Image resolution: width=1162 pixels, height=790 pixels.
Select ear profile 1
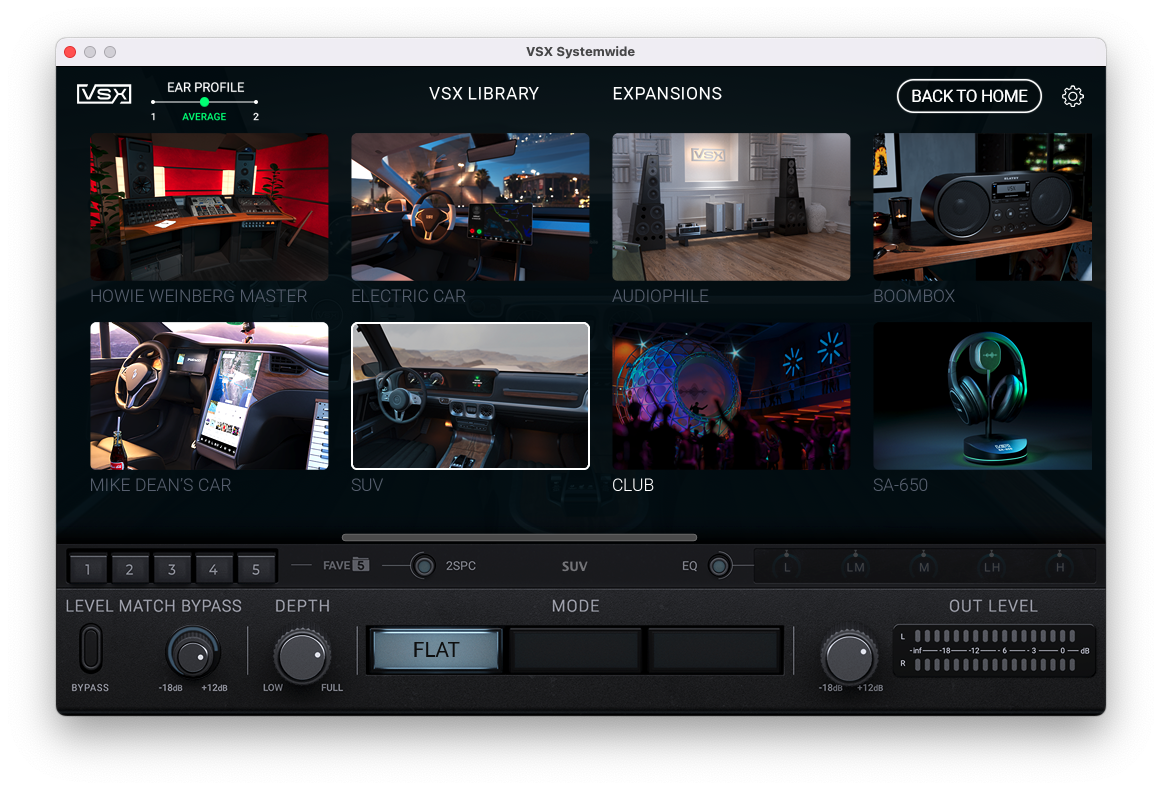tap(153, 116)
